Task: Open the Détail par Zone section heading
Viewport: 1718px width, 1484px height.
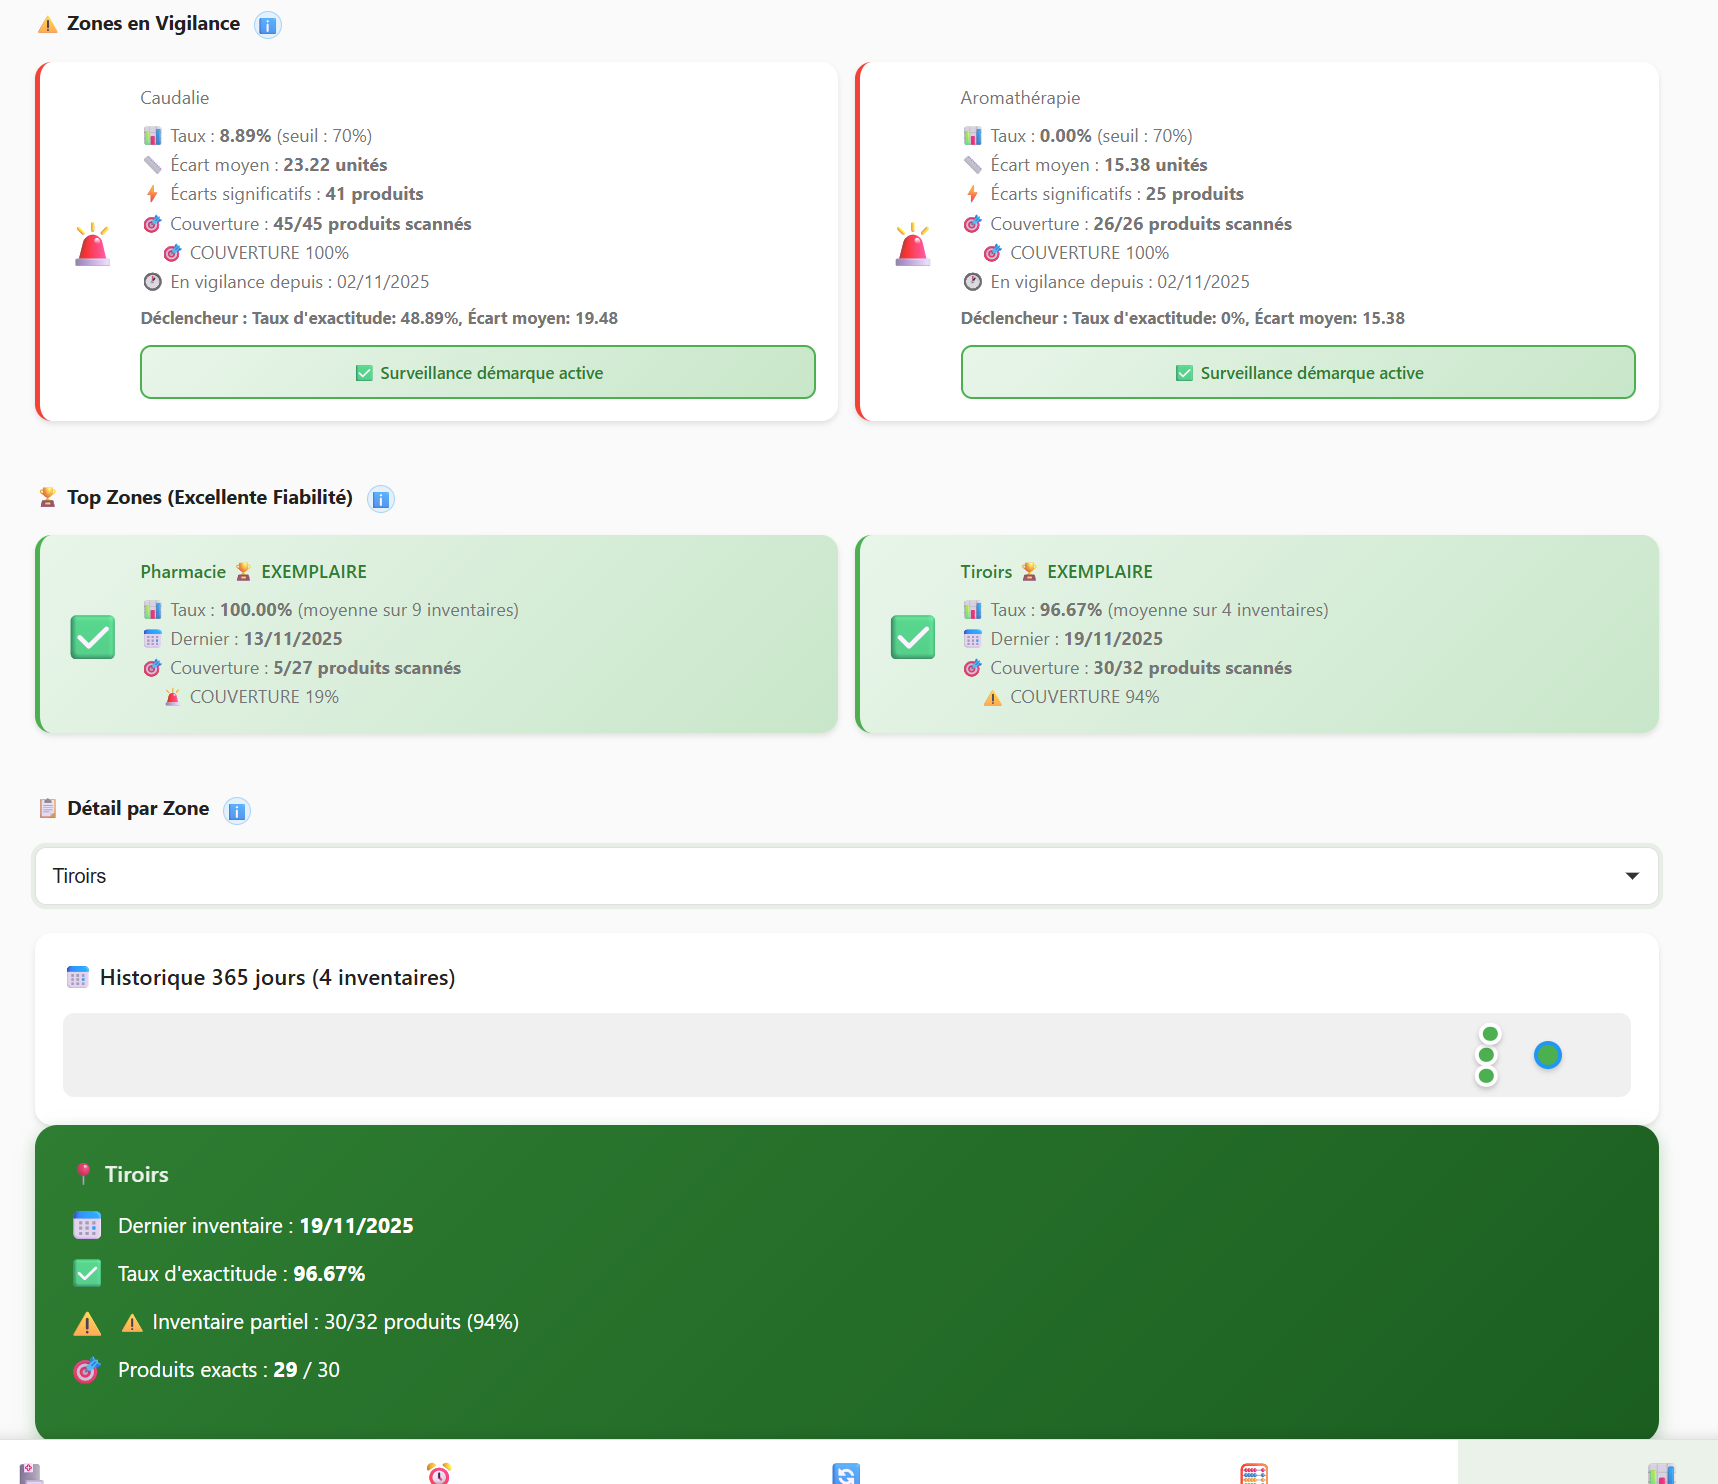Action: (138, 808)
